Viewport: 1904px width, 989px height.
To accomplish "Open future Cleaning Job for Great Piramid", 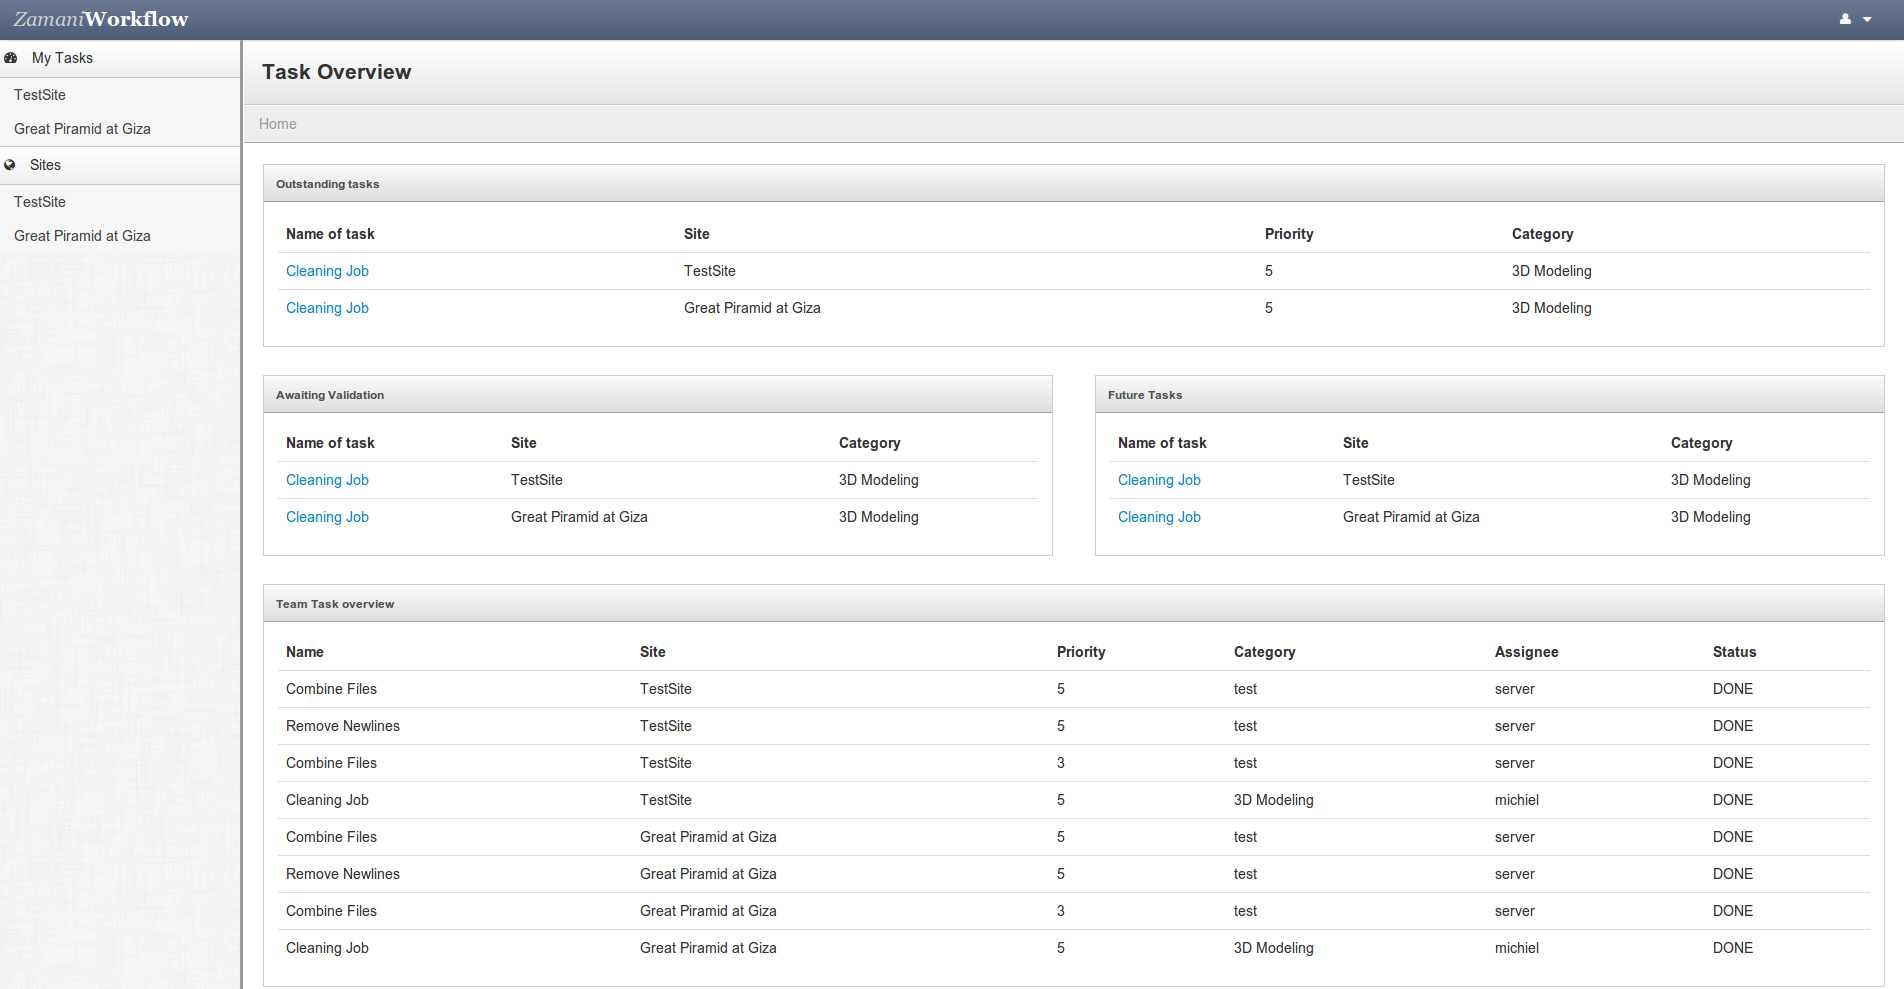I will tap(1159, 517).
